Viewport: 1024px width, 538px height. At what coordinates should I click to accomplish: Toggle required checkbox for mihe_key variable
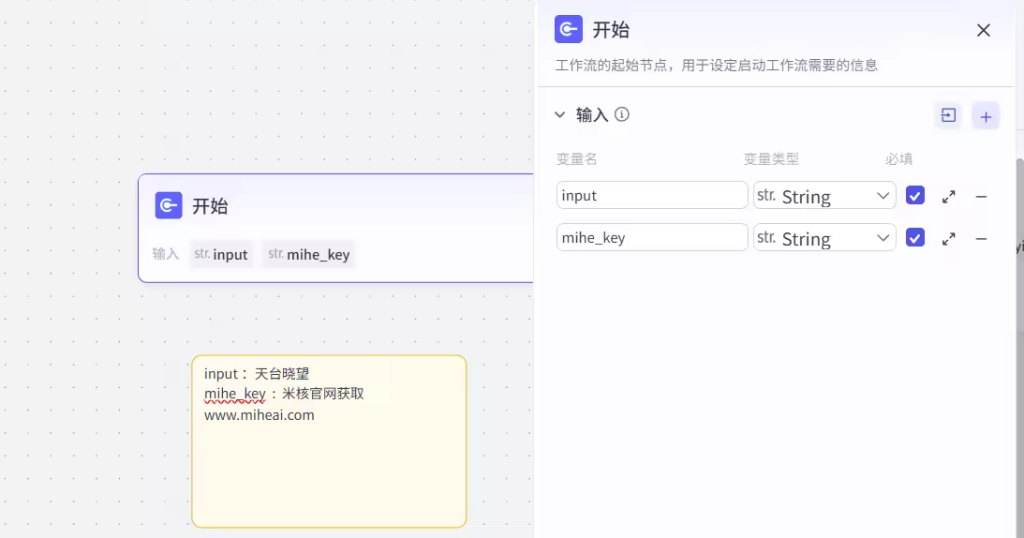click(915, 238)
